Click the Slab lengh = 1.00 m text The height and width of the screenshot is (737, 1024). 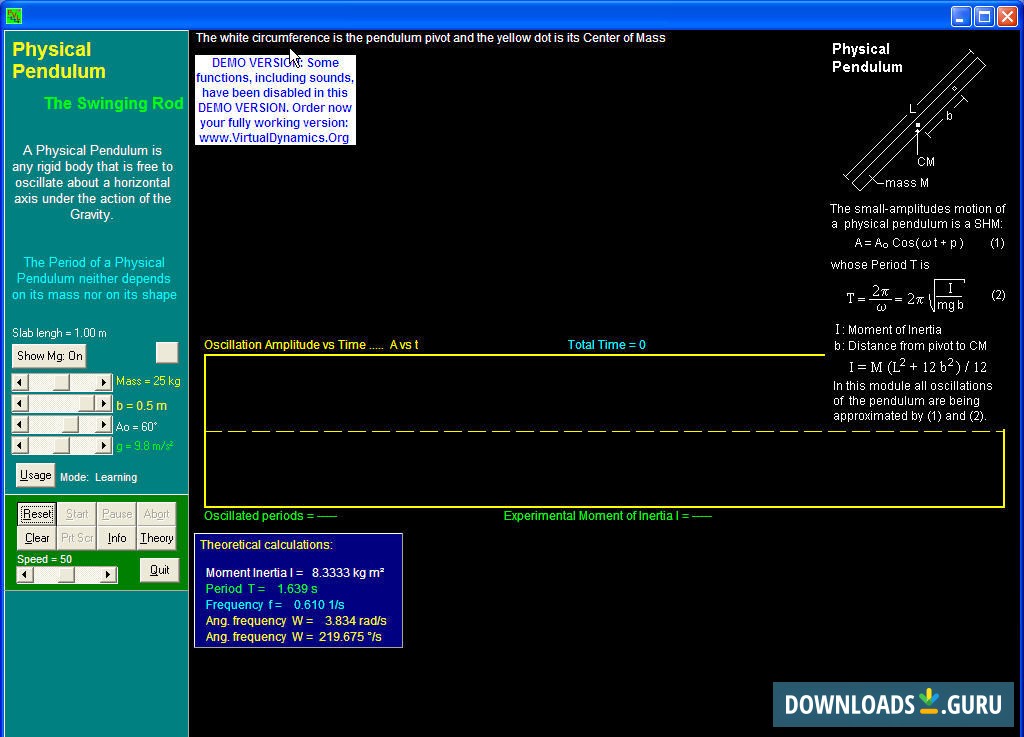(x=59, y=333)
